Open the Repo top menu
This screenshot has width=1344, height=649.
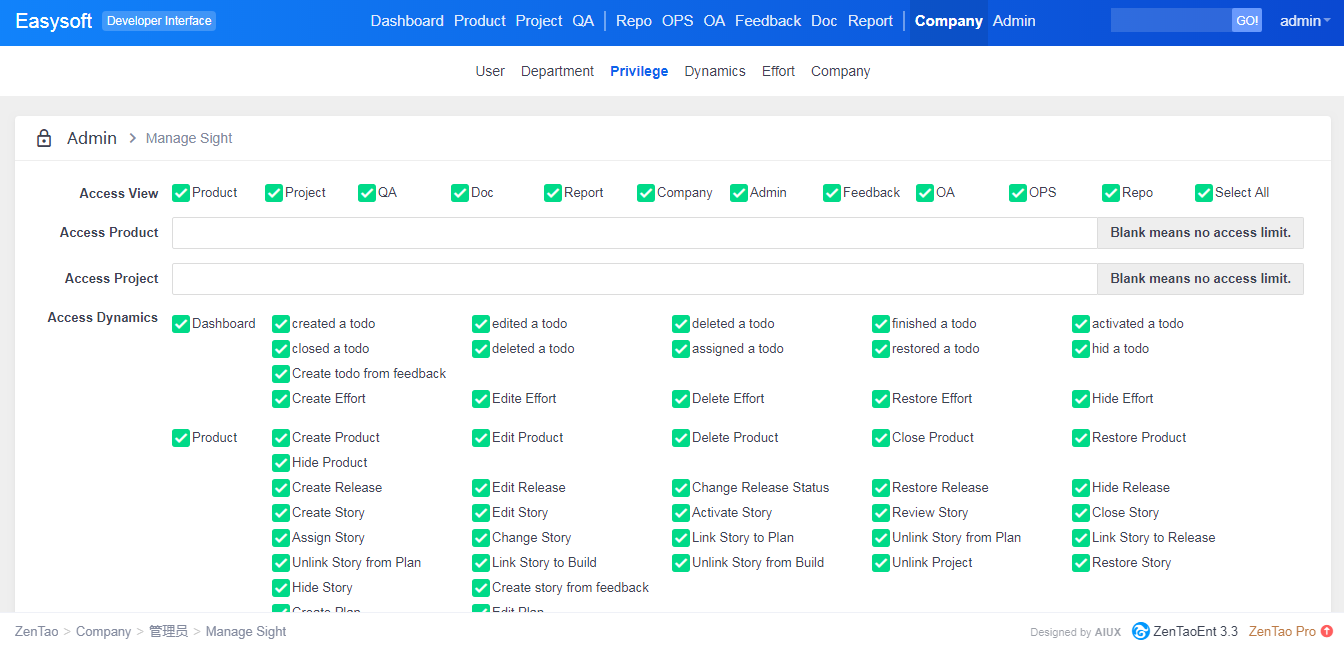(x=634, y=21)
